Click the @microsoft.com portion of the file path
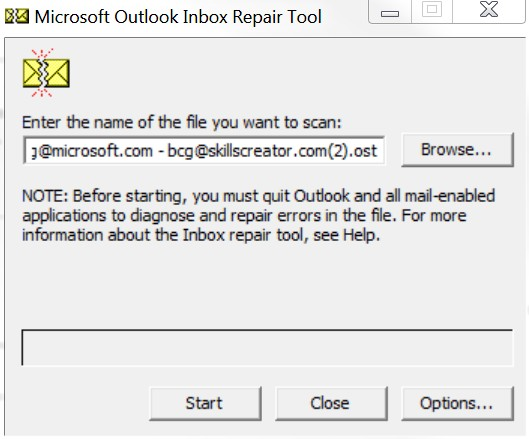This screenshot has height=439, width=529. point(95,151)
